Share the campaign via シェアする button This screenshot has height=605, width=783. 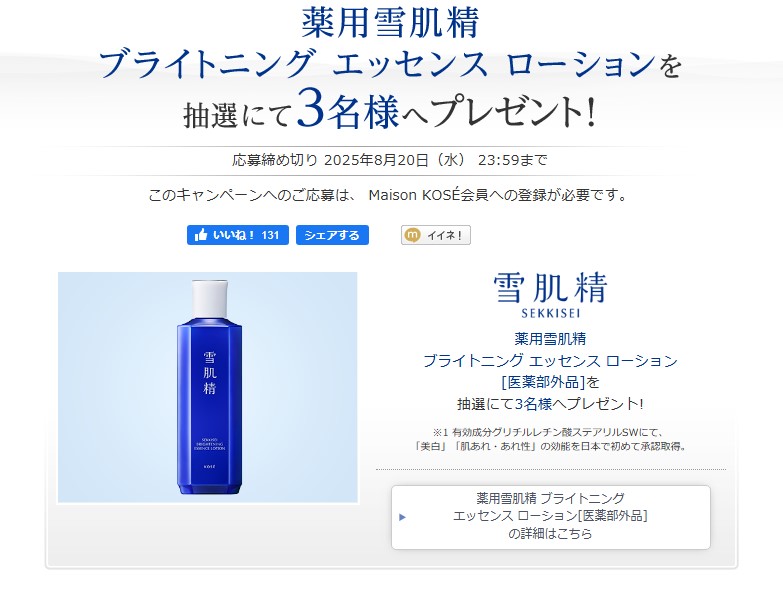click(332, 235)
